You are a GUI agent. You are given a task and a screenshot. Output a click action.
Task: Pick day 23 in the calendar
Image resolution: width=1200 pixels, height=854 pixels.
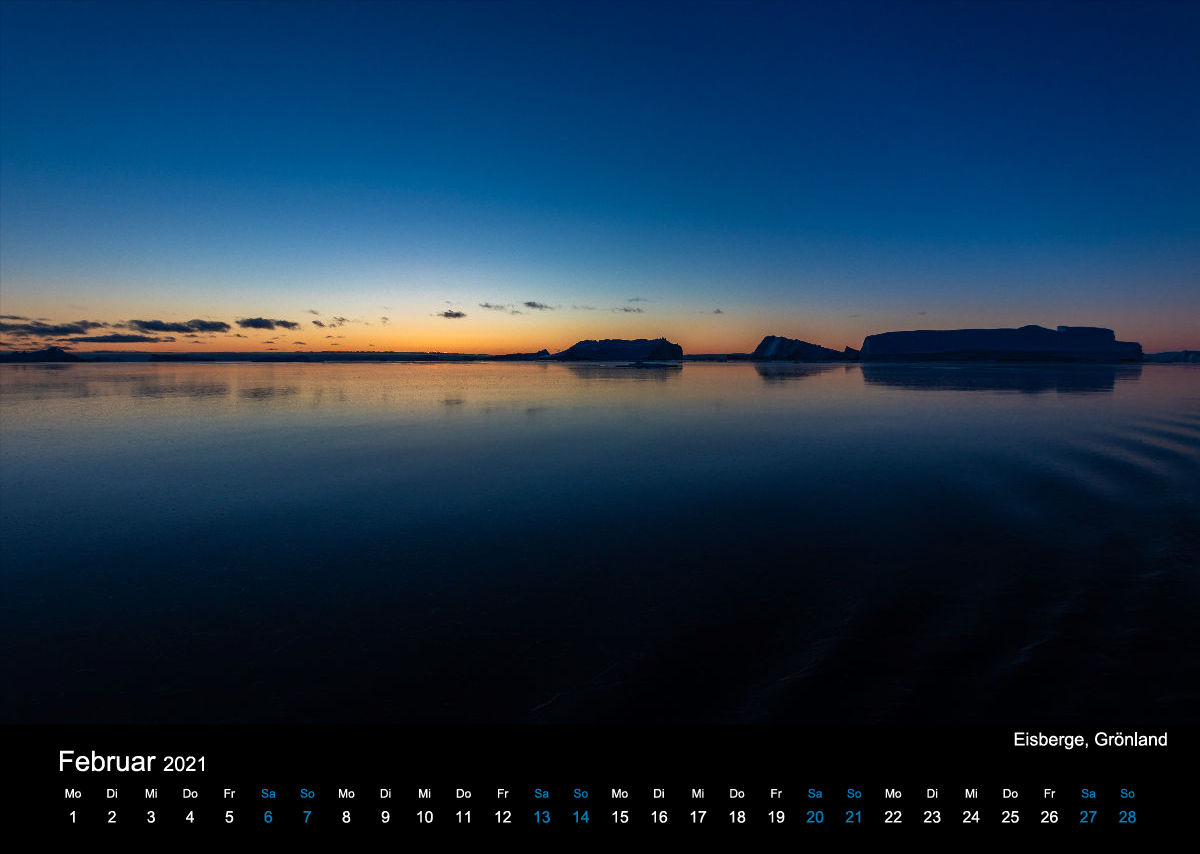tap(932, 817)
